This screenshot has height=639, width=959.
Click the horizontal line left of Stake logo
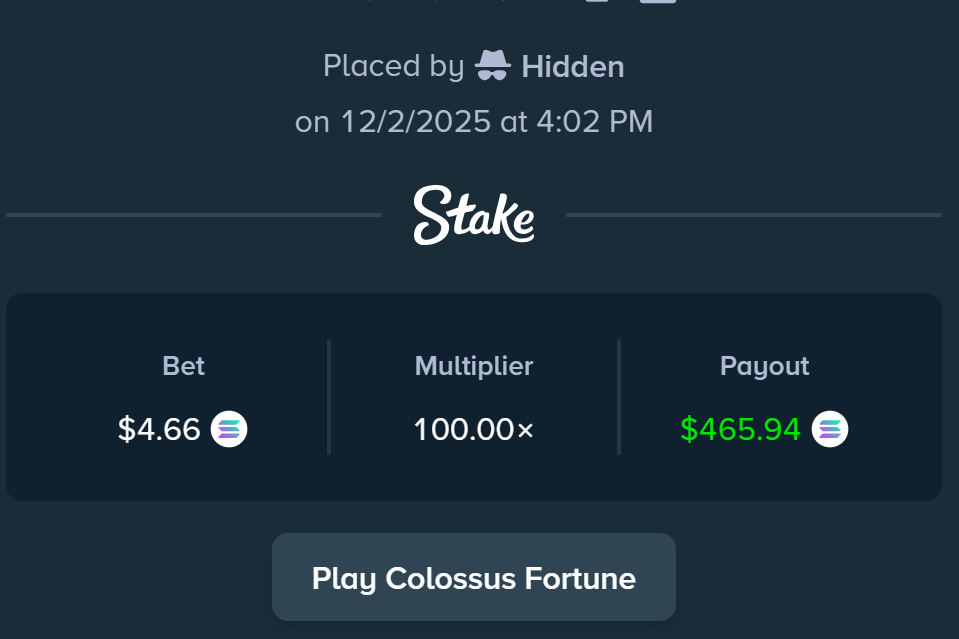(194, 215)
